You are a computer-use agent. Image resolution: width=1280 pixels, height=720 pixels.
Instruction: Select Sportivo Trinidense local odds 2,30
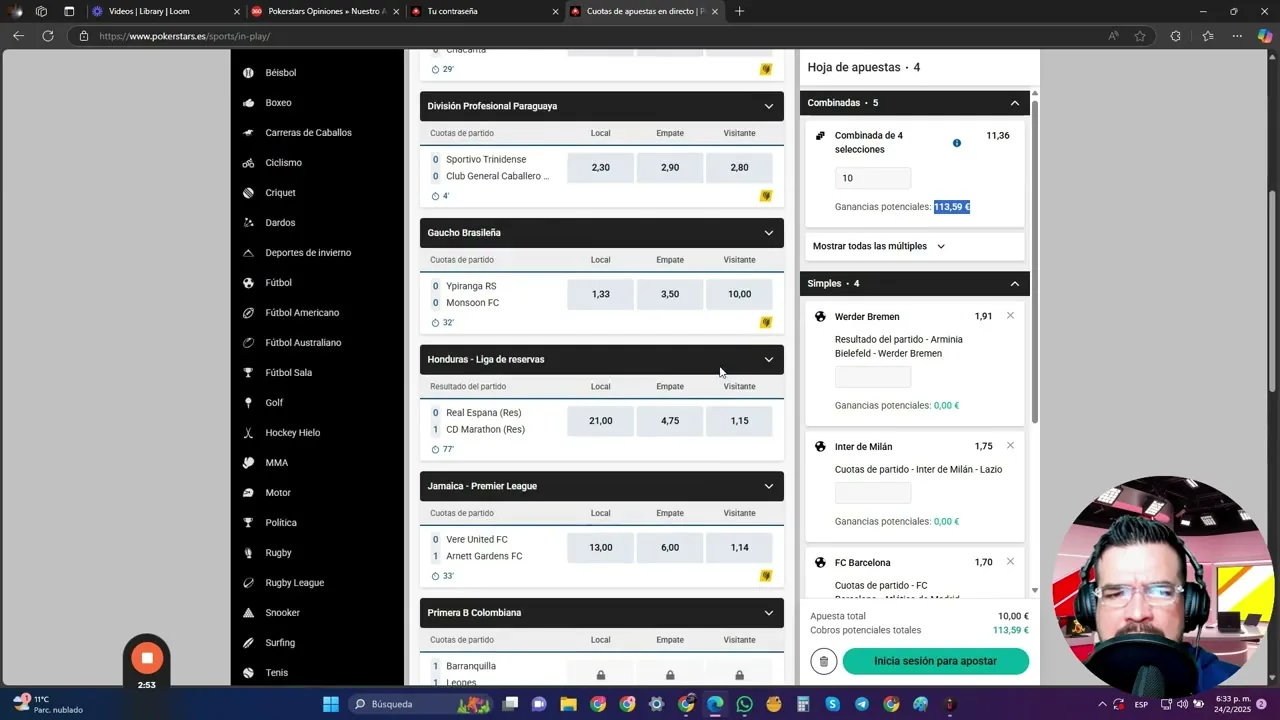pos(600,168)
